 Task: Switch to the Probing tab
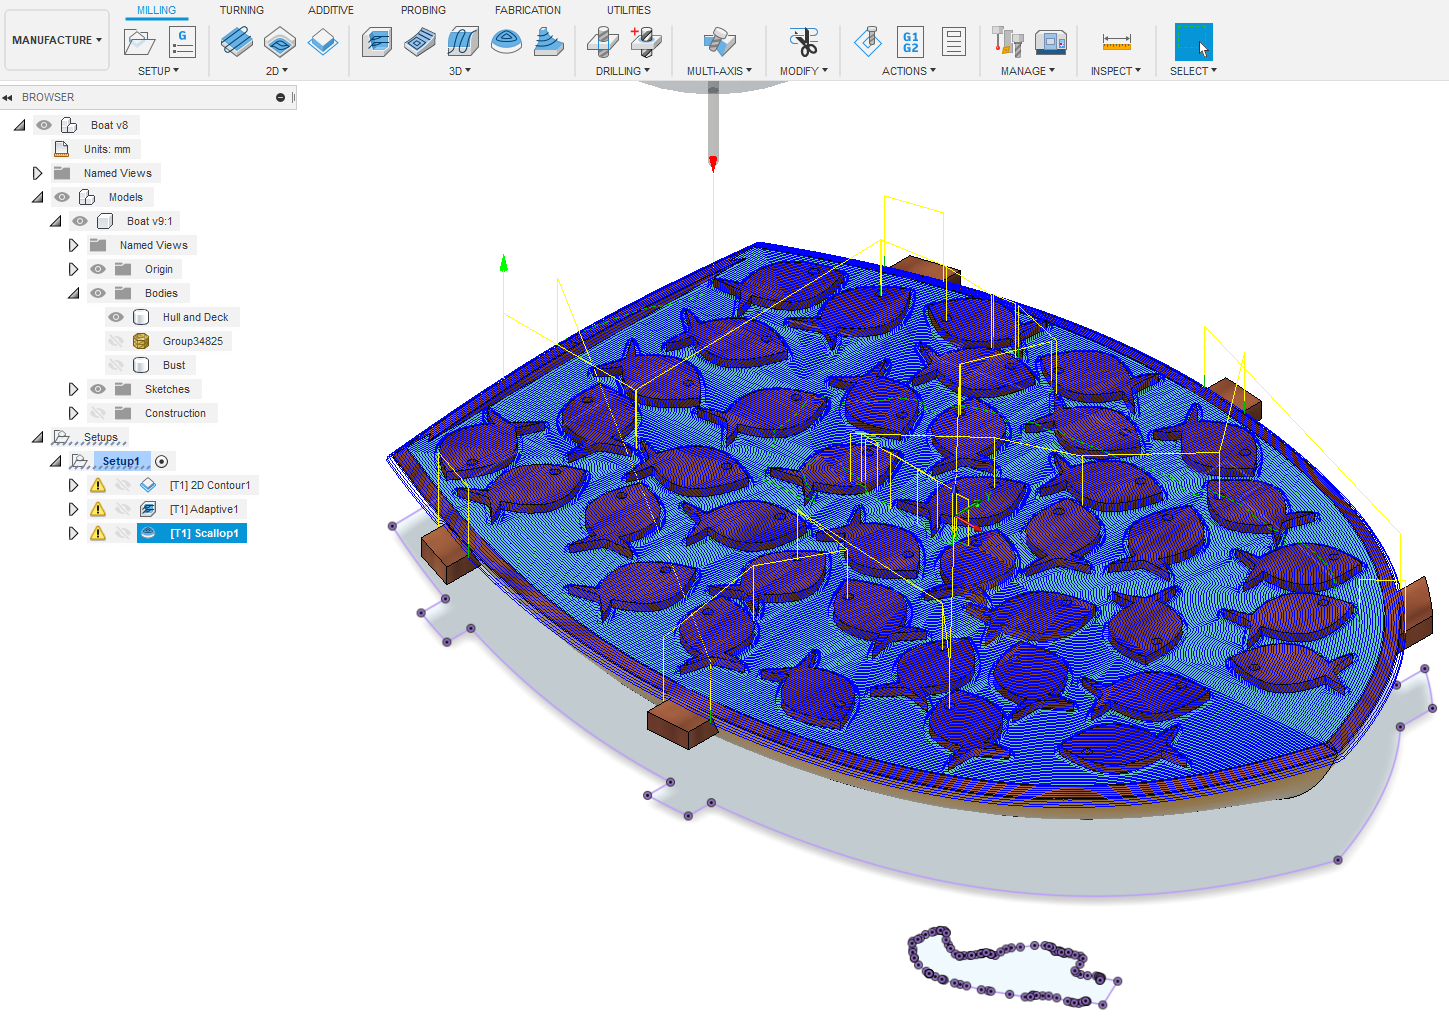tap(423, 10)
